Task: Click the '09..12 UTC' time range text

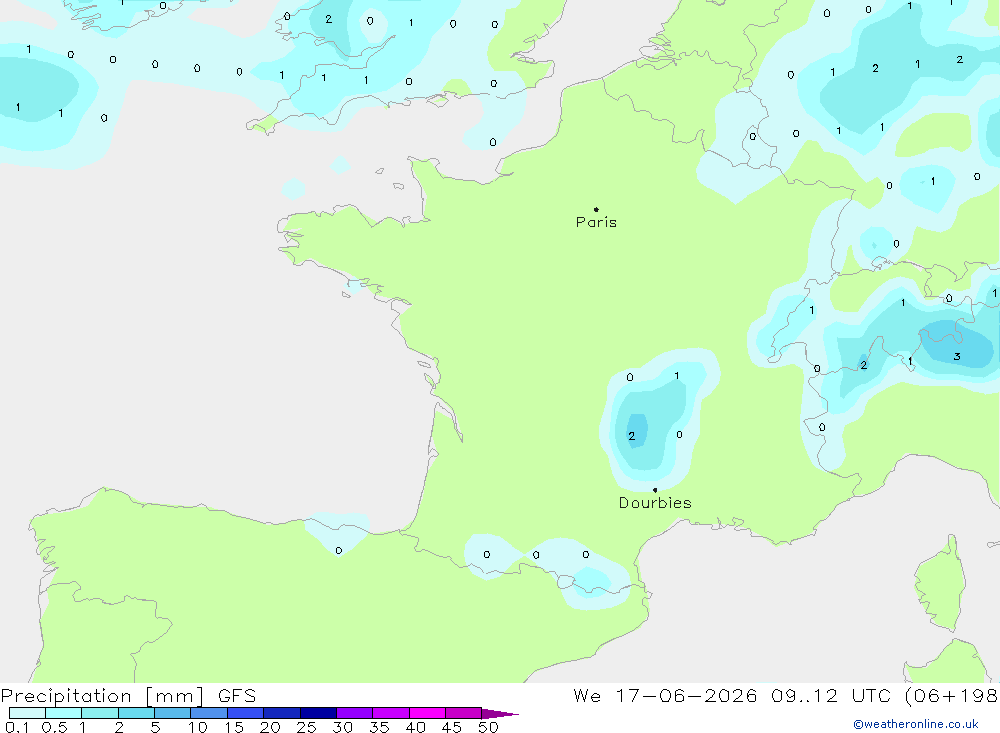Action: click(x=830, y=695)
